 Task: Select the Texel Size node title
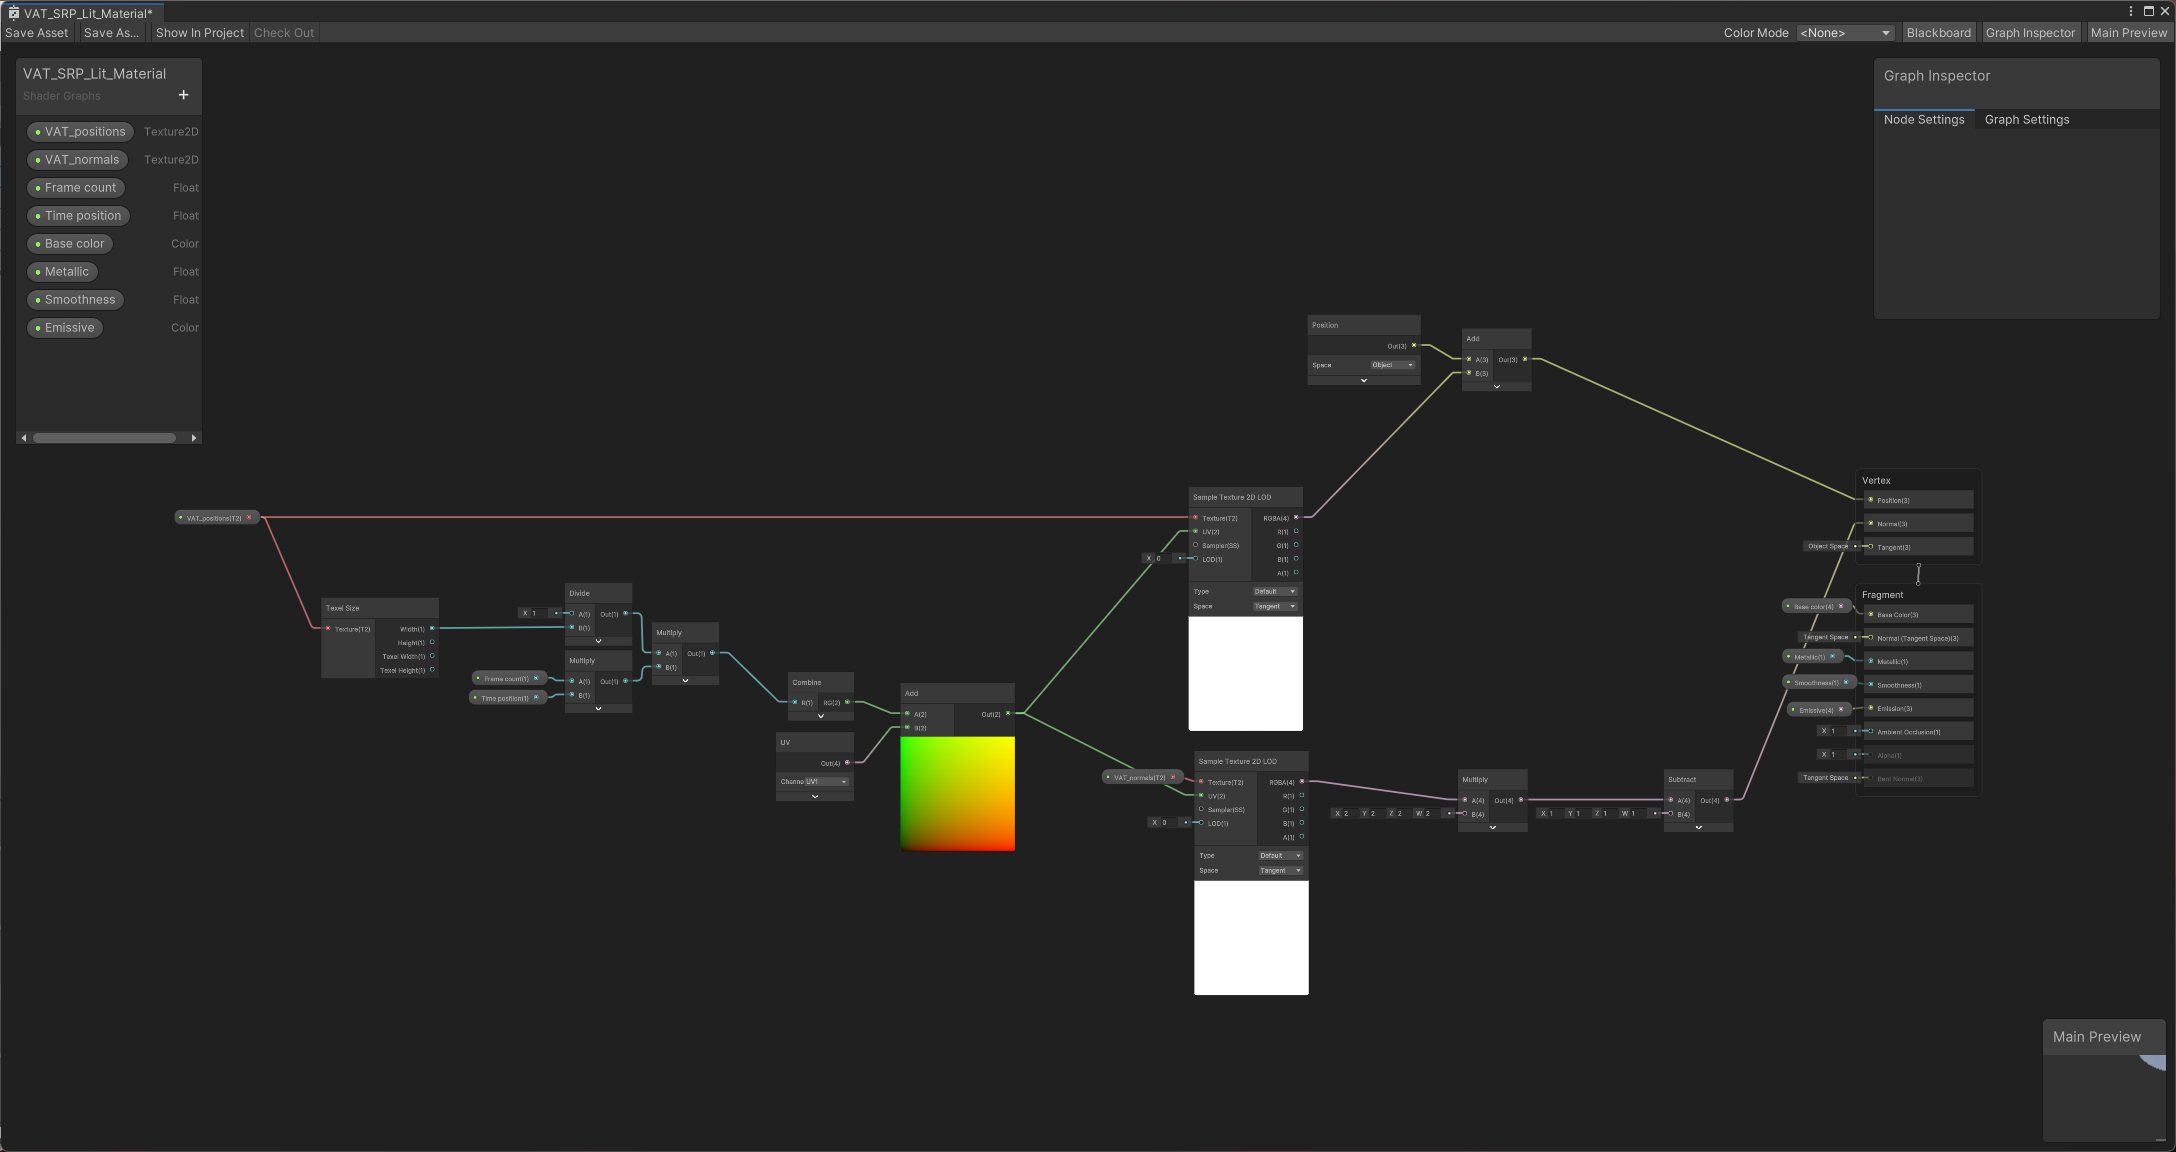click(343, 608)
